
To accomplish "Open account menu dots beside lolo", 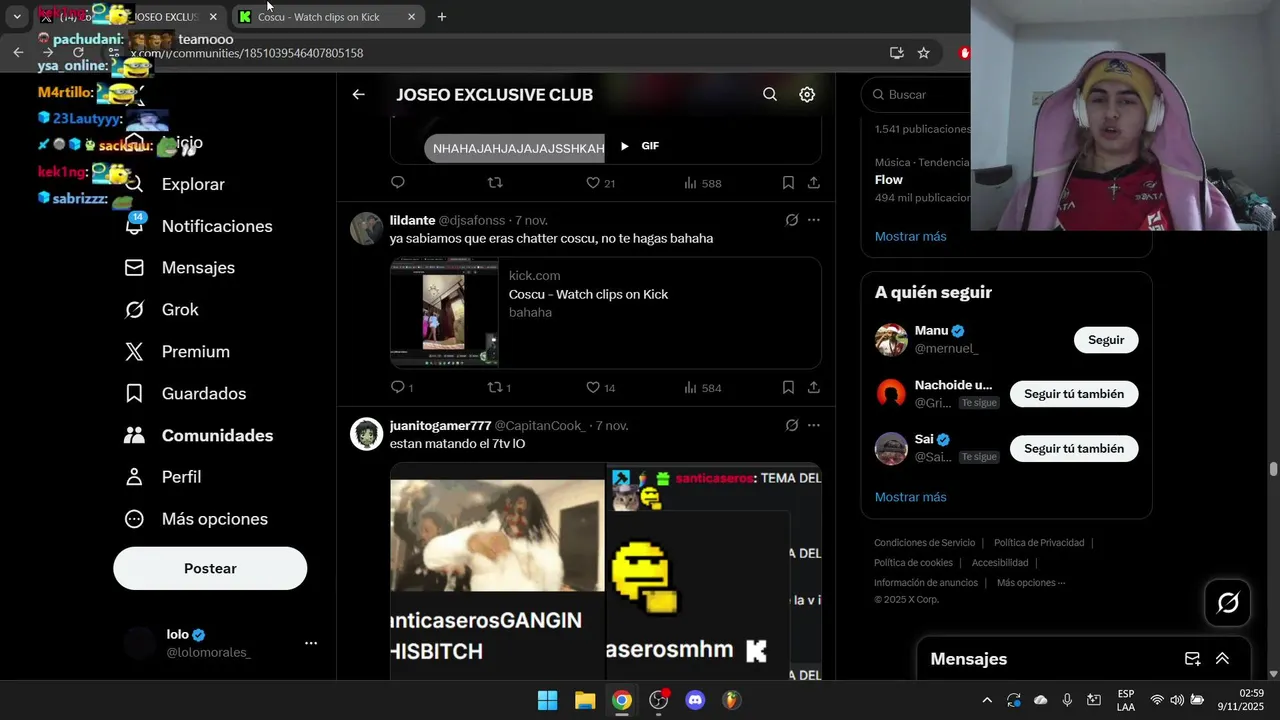I will click(x=311, y=643).
